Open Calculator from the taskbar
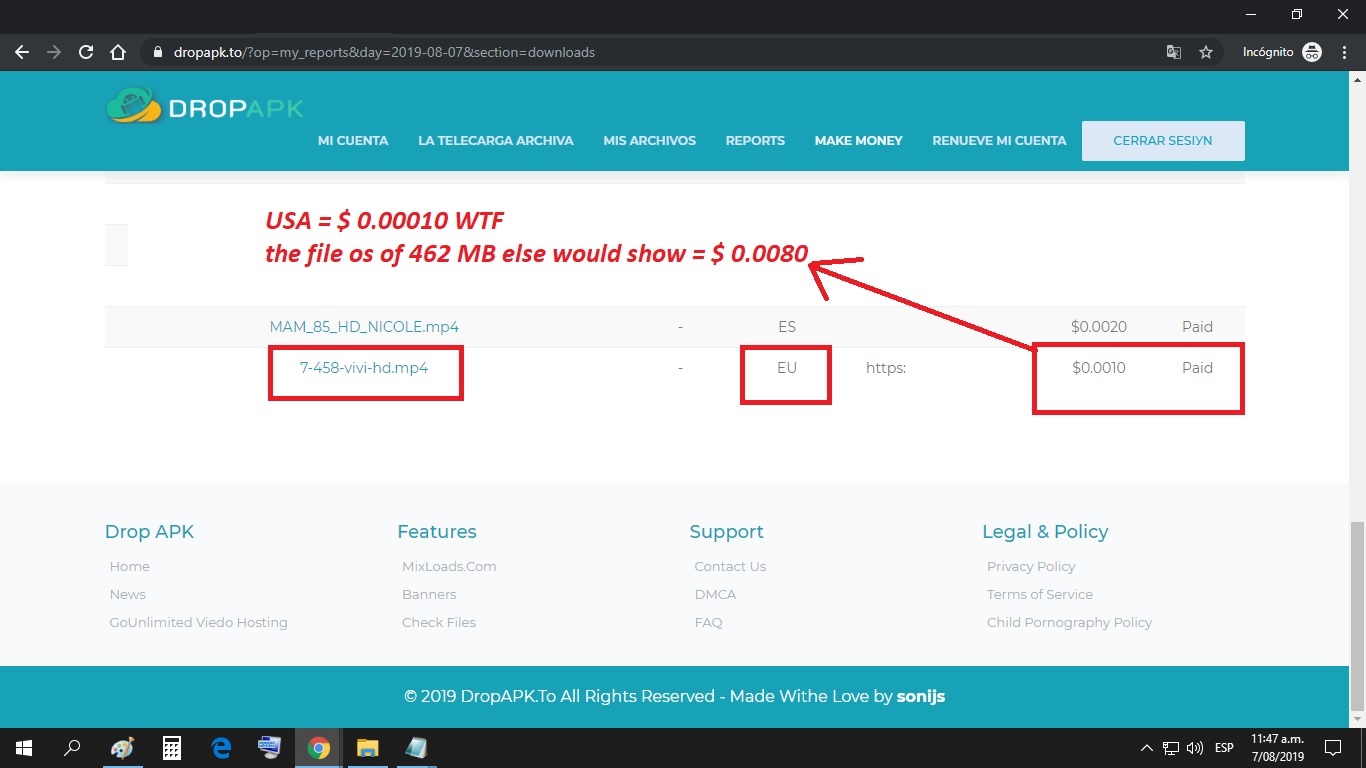1366x768 pixels. pos(172,747)
